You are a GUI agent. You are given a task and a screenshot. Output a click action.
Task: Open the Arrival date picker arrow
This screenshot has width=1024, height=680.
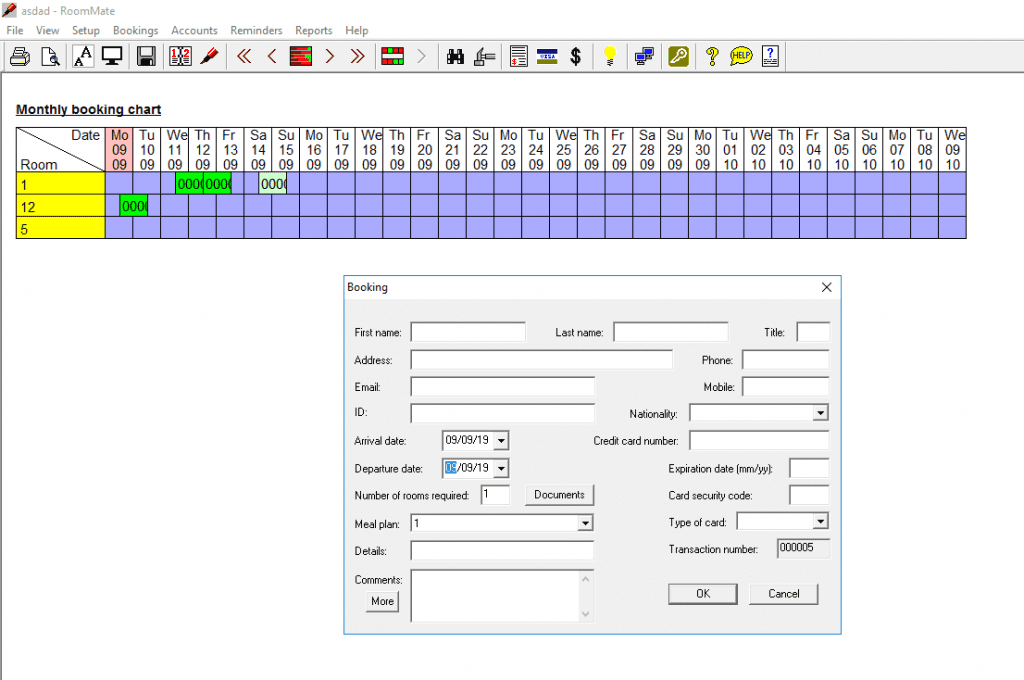pos(501,441)
